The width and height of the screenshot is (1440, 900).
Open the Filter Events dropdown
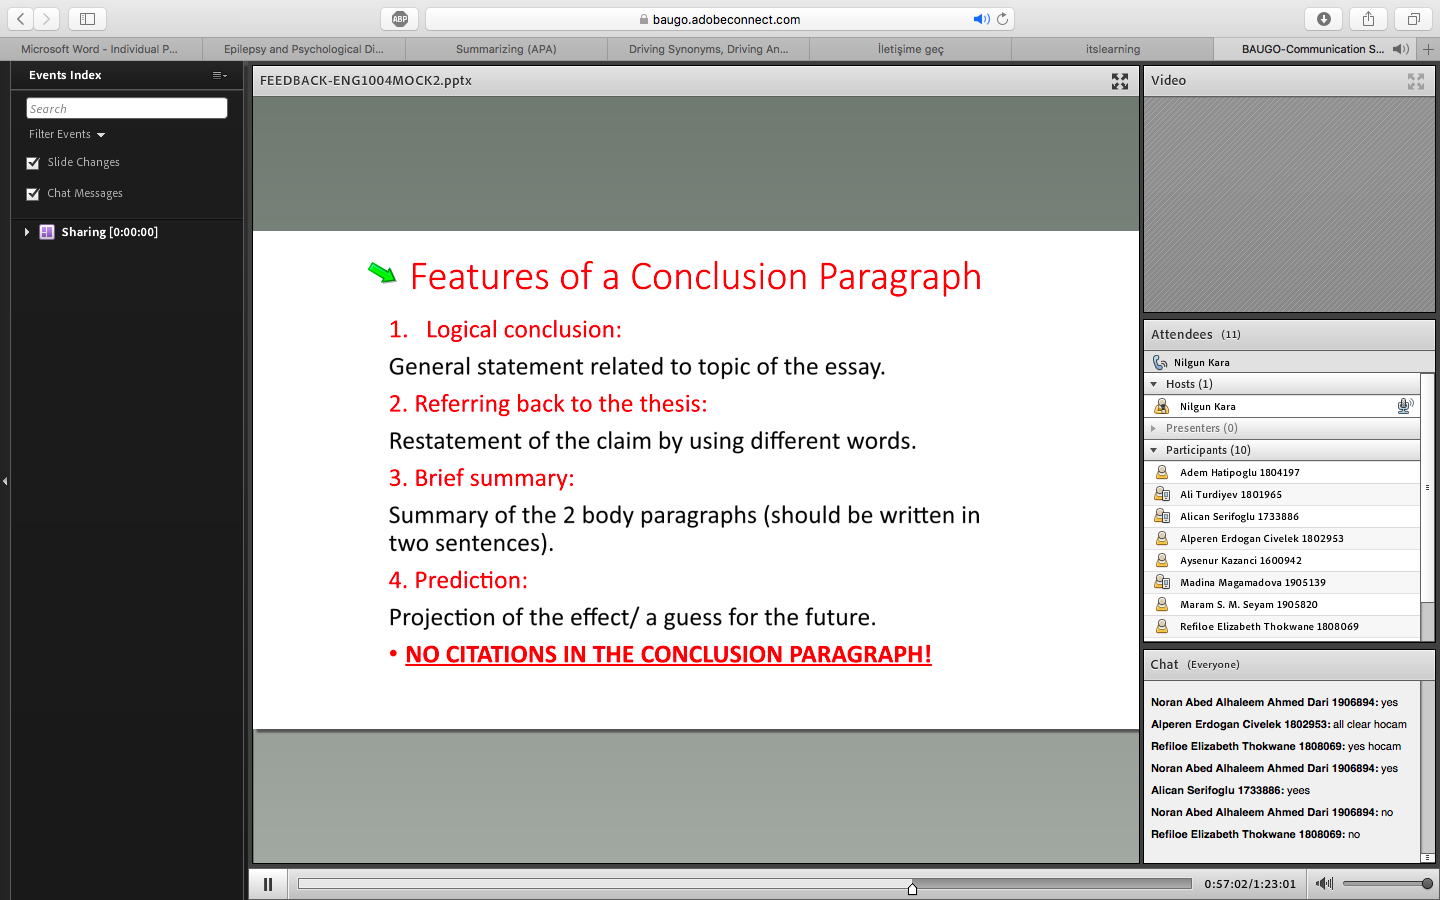click(x=67, y=134)
